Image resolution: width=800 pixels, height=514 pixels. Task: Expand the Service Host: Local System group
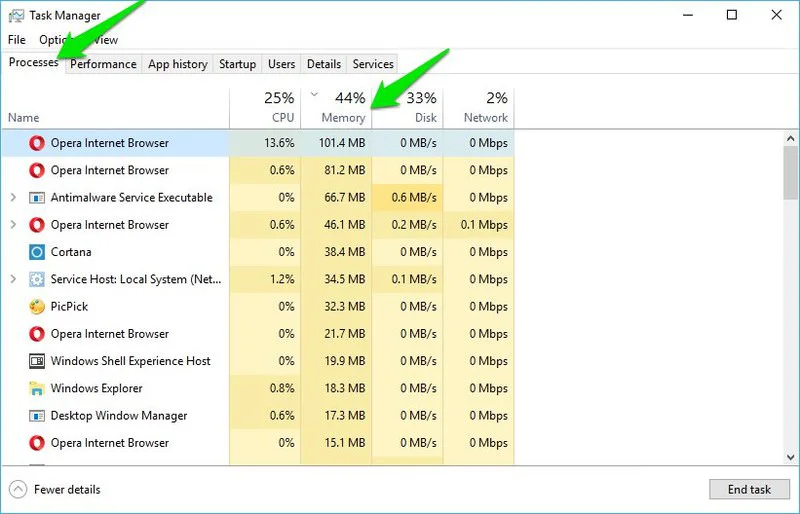13,280
